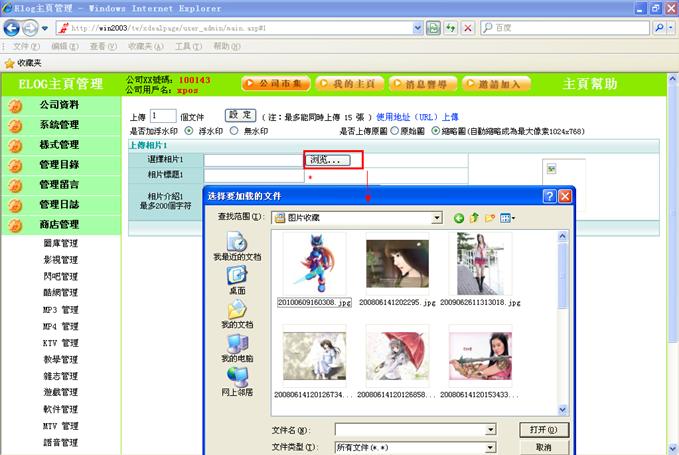Click the create new folder icon

pyautogui.click(x=490, y=217)
